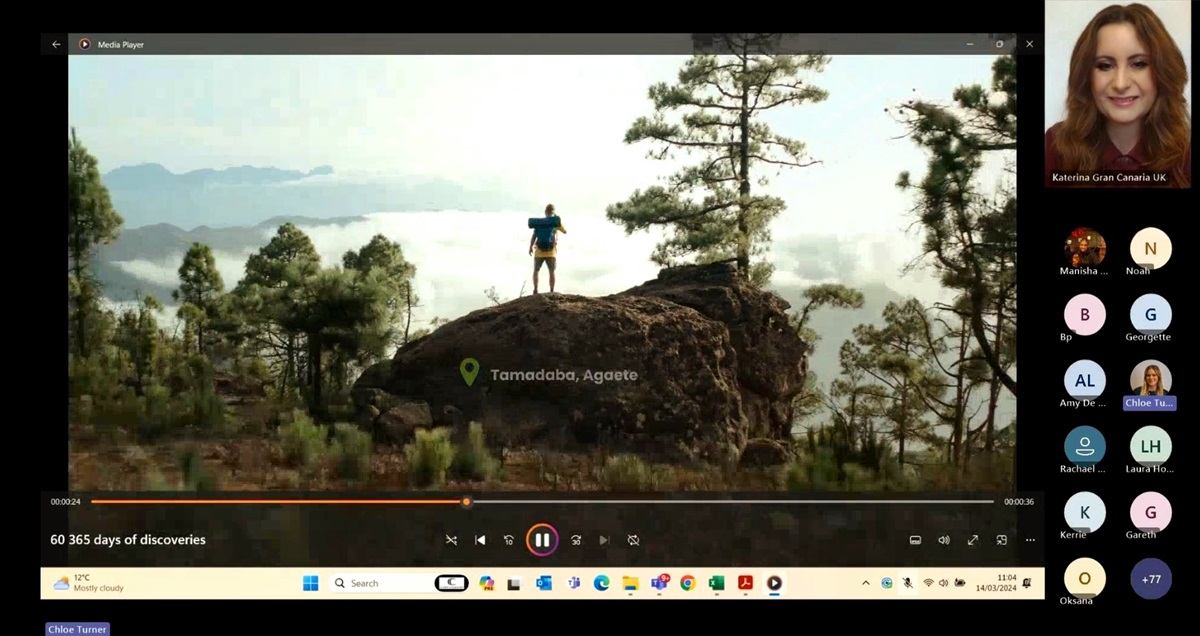This screenshot has width=1200, height=636.
Task: Go to the previous track
Action: (480, 540)
